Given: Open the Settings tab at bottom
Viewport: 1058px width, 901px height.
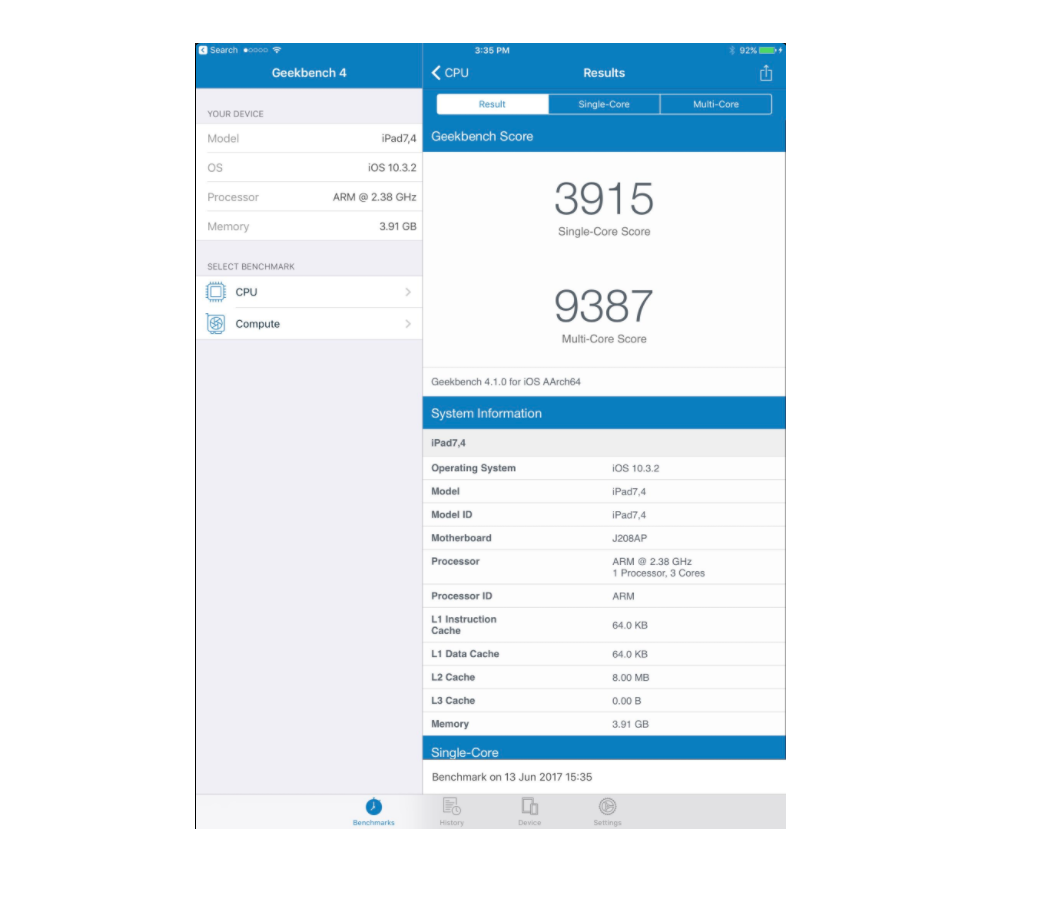Looking at the screenshot, I should point(607,812).
